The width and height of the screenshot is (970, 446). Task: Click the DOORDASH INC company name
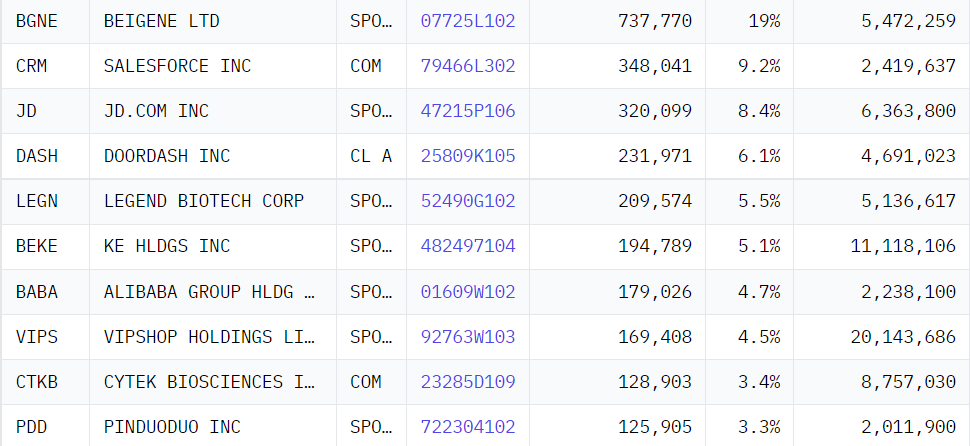point(167,156)
